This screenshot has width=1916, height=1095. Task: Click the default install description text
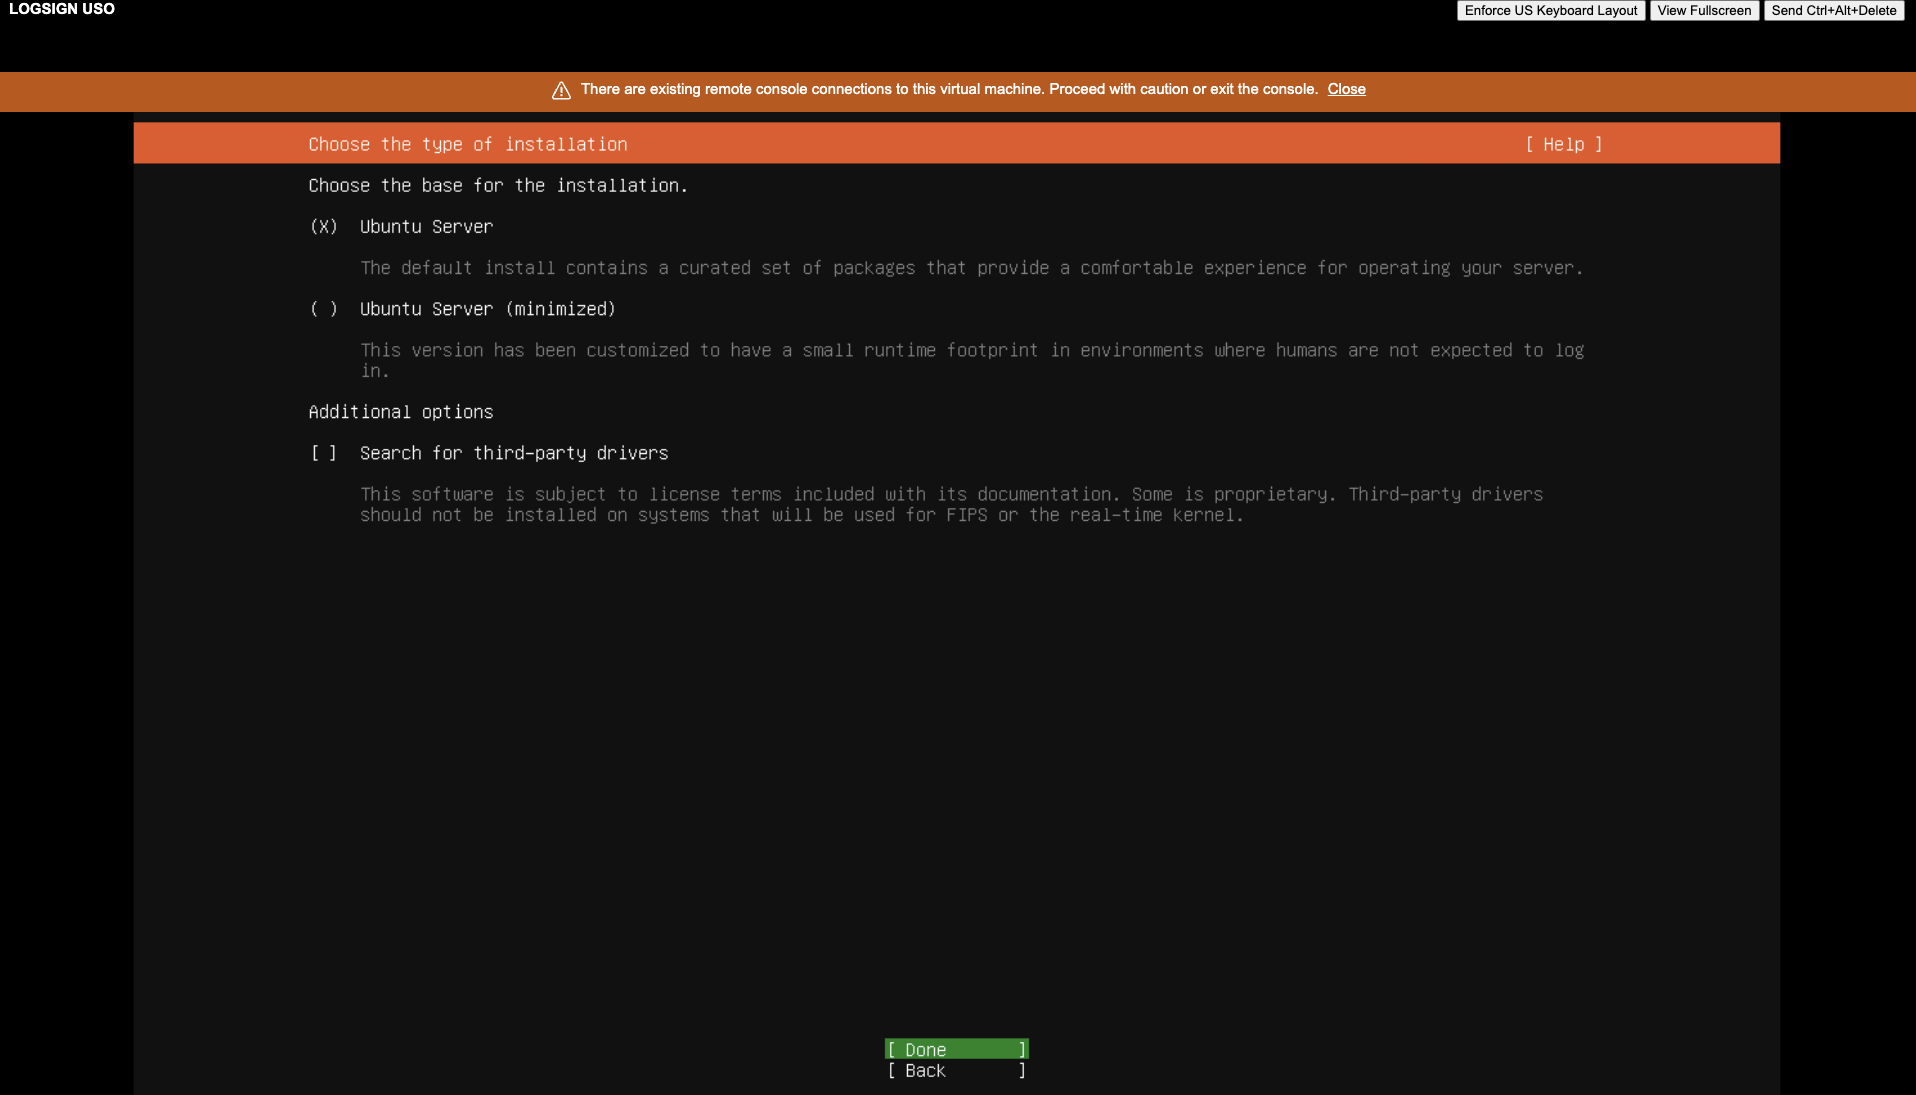972,268
